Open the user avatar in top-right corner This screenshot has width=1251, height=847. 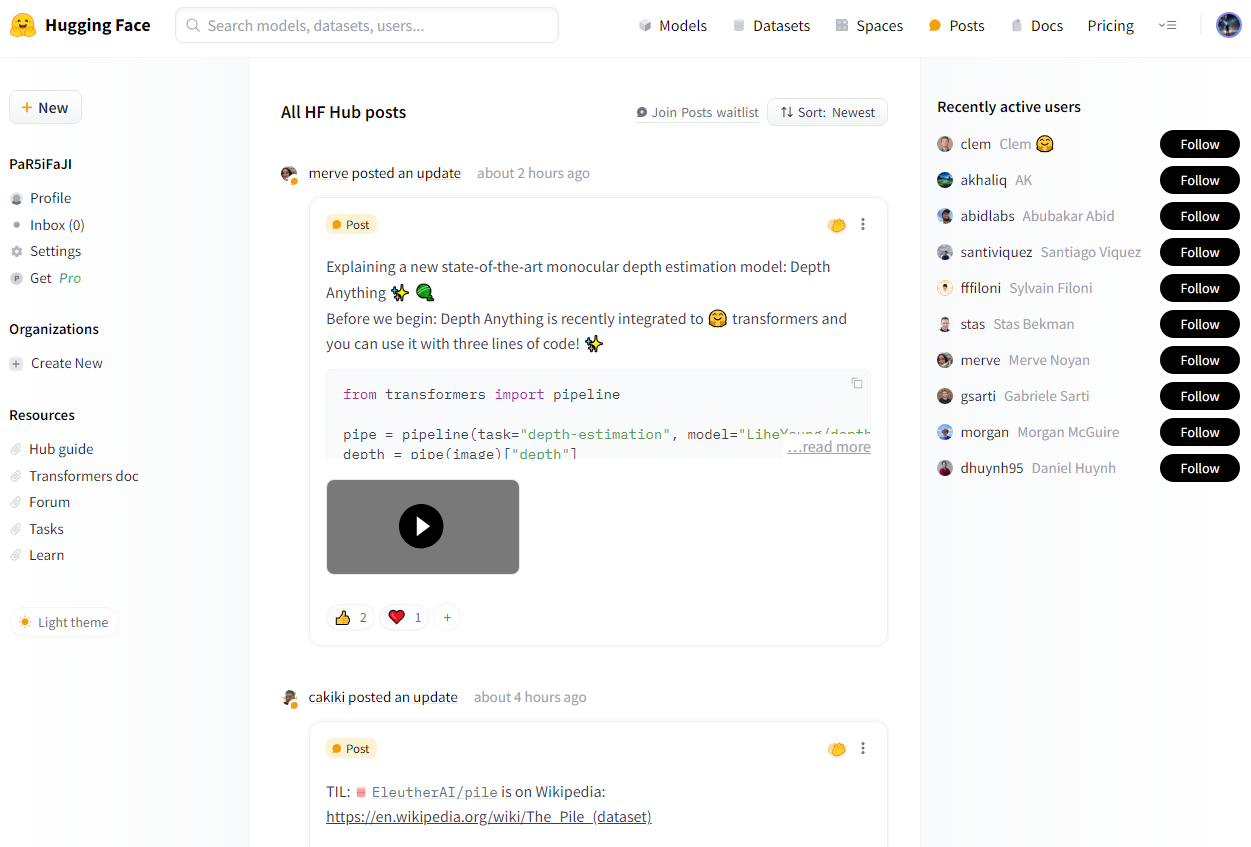1229,26
